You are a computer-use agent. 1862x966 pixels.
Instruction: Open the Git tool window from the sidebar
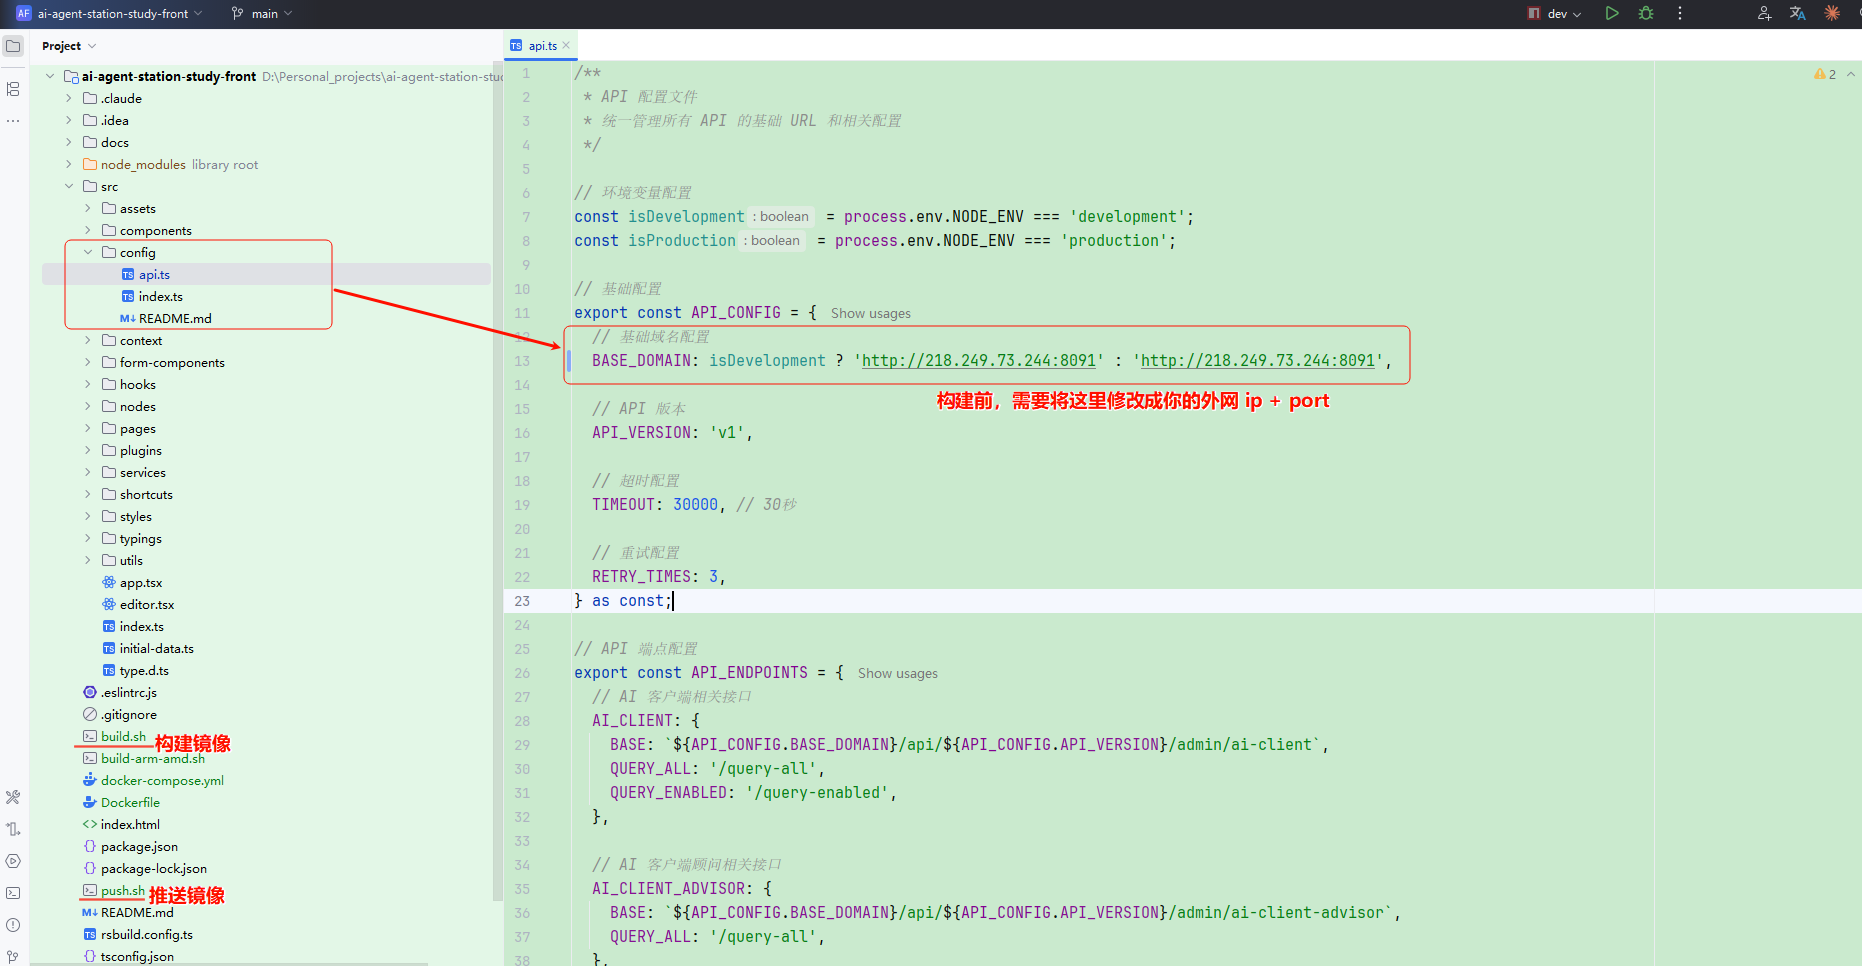tap(13, 956)
